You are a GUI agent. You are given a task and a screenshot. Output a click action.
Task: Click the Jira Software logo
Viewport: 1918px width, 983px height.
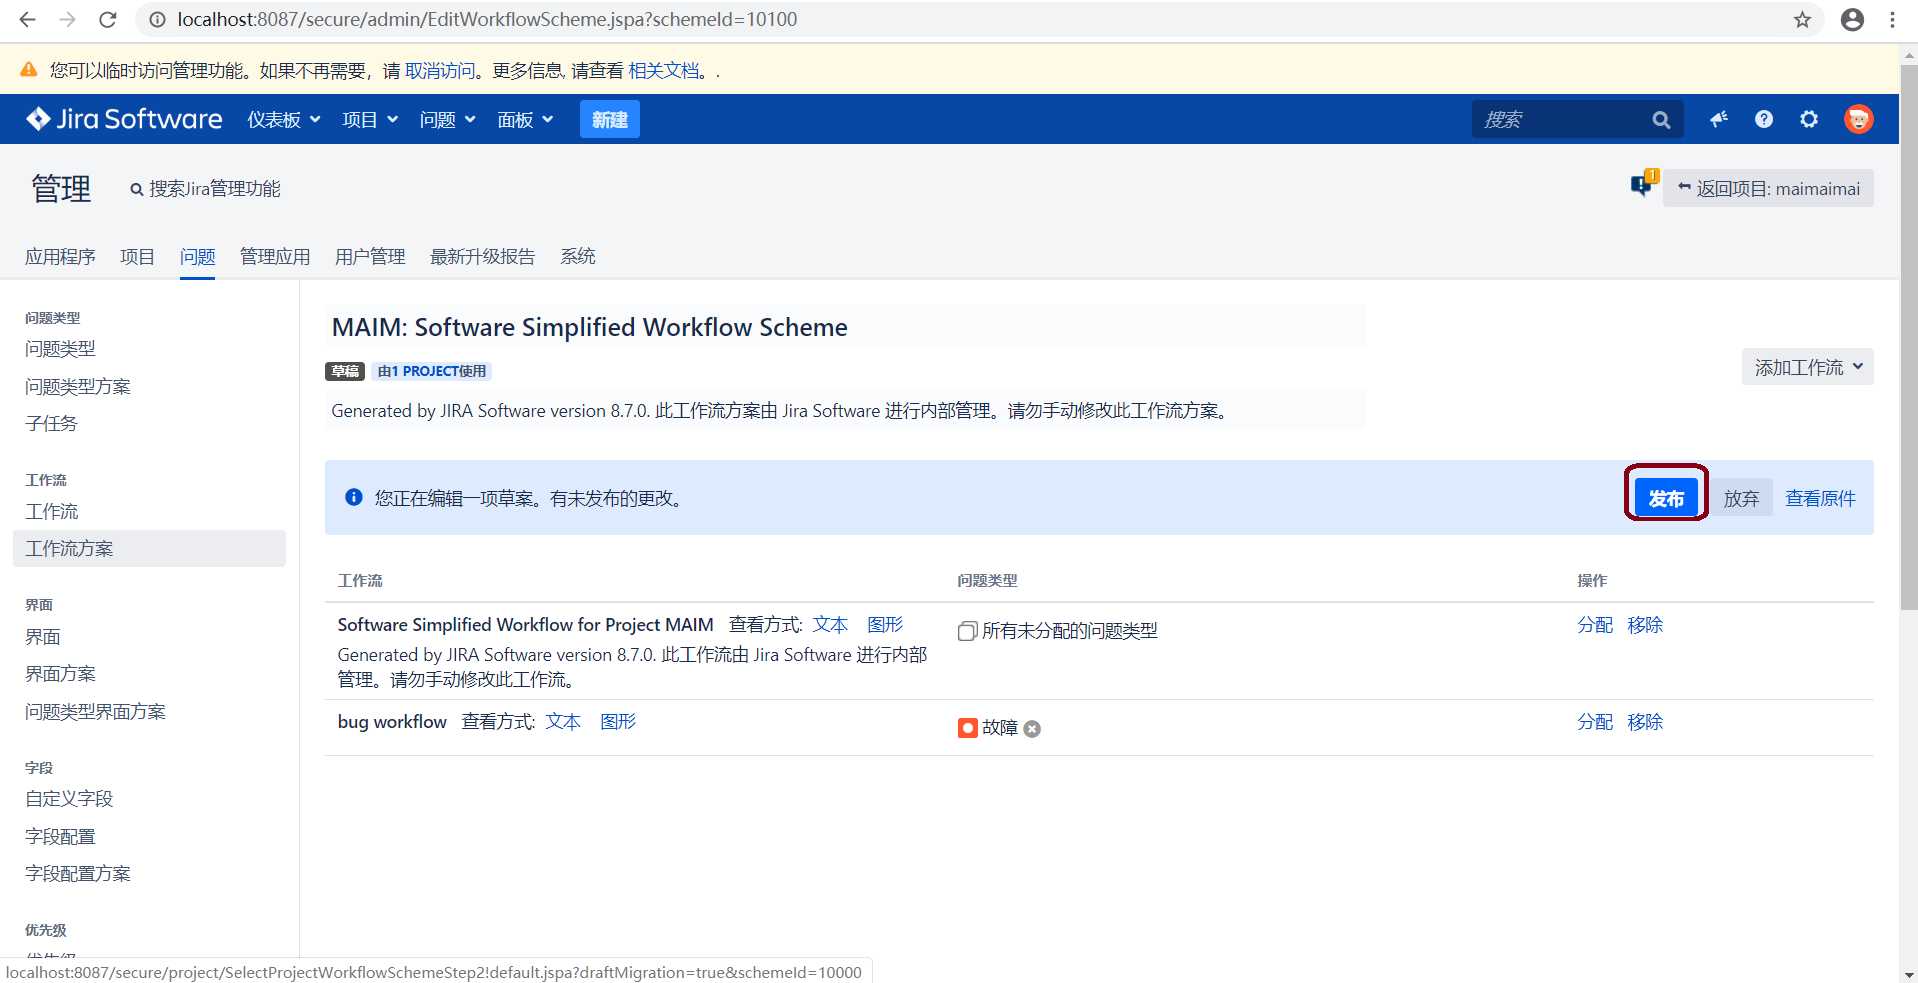click(124, 119)
